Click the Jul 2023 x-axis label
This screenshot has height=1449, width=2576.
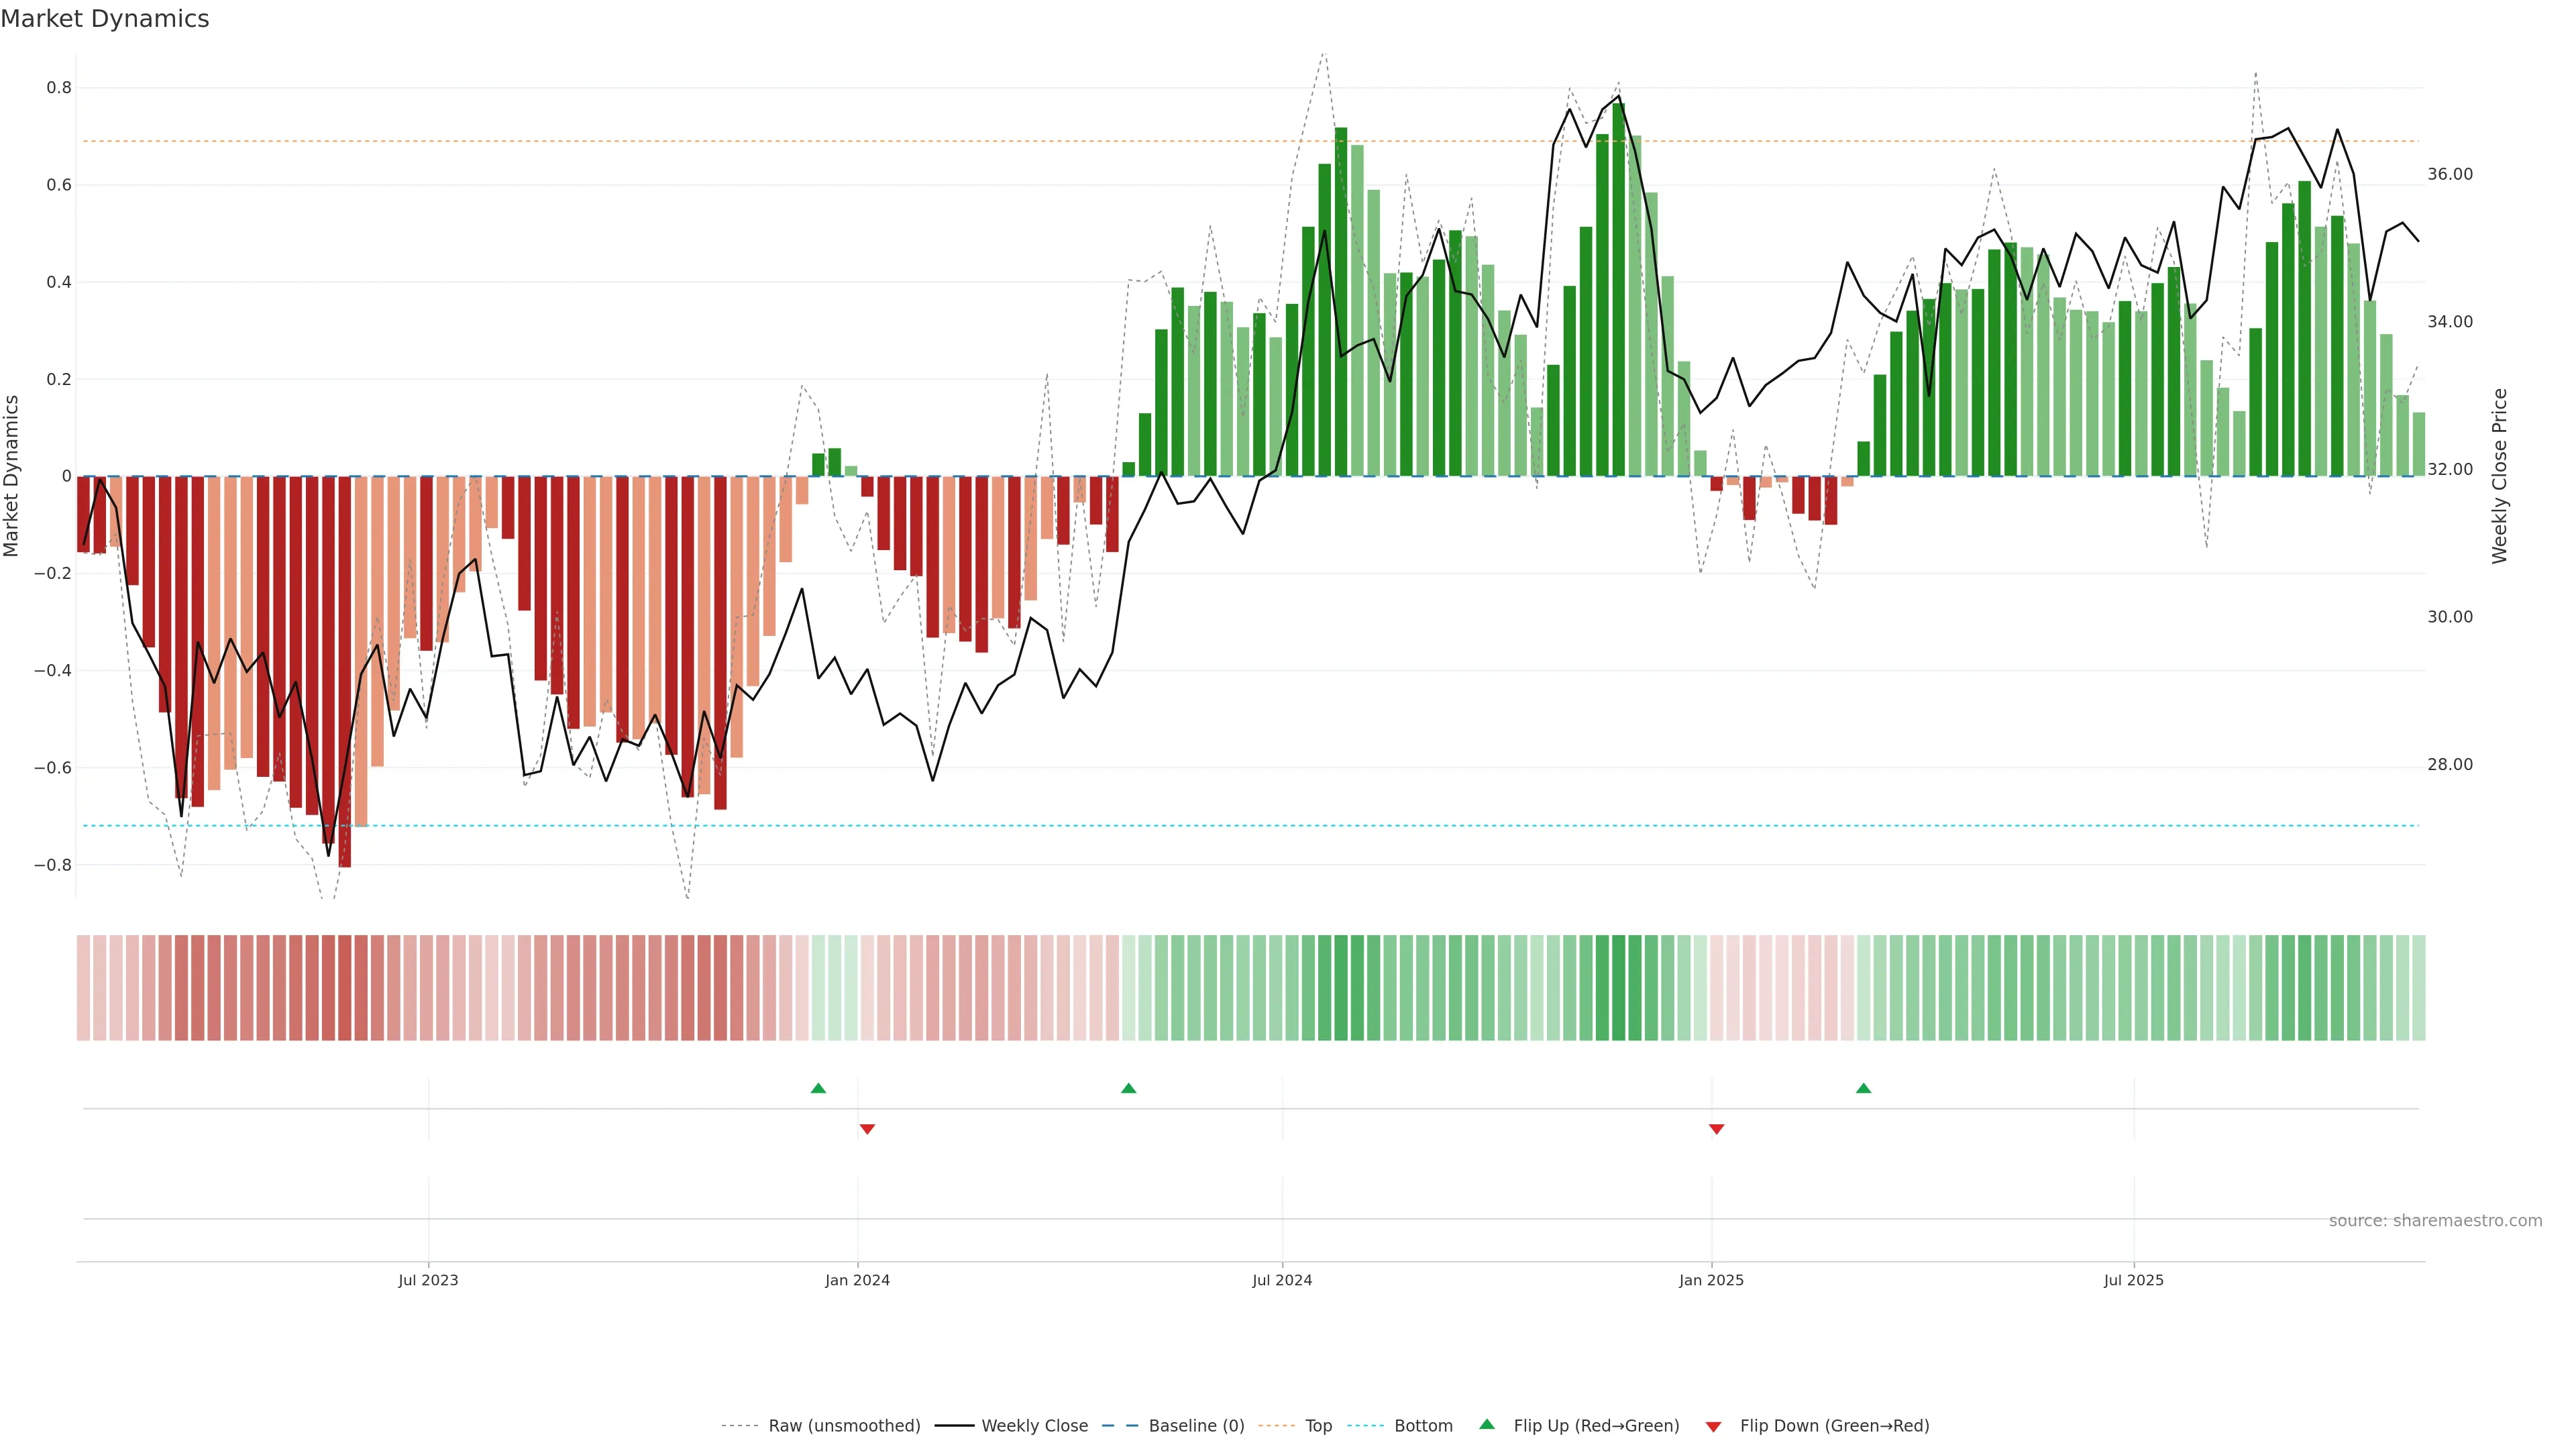point(428,1280)
